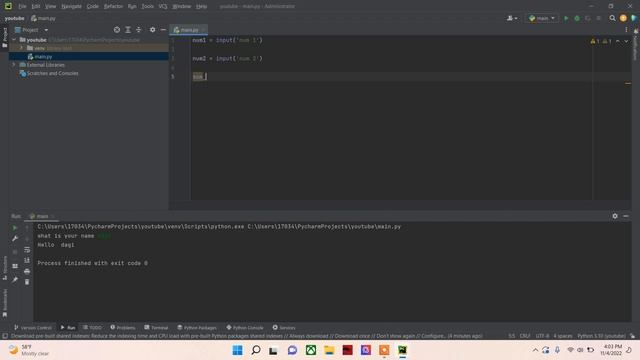Toggle soft-wrap in Run console
This screenshot has width=640, height=360.
point(27,250)
